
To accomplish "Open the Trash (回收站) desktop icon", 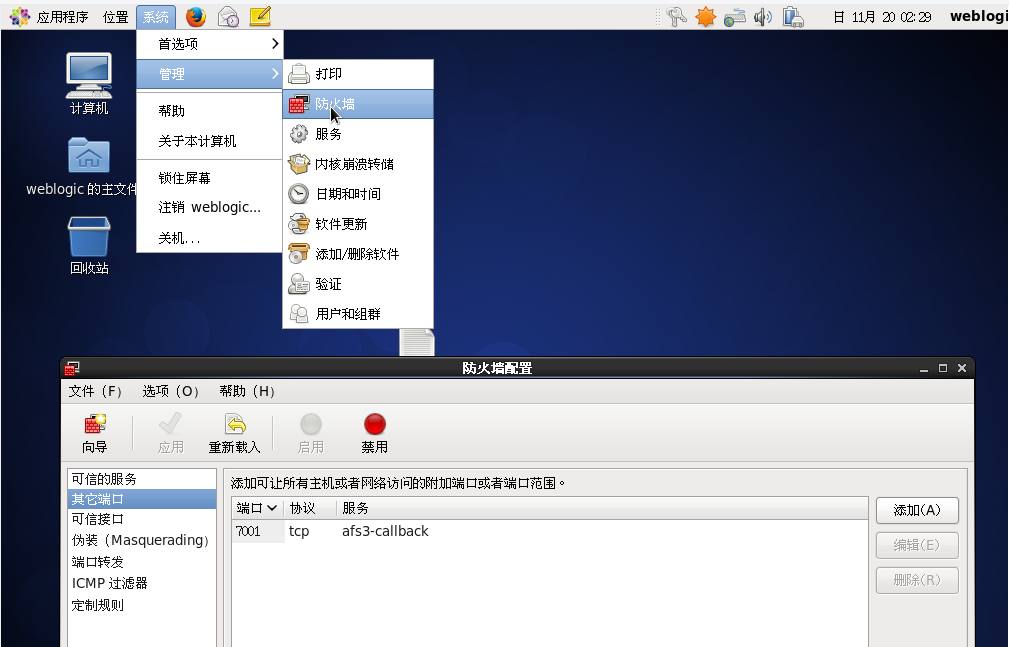I will [89, 244].
